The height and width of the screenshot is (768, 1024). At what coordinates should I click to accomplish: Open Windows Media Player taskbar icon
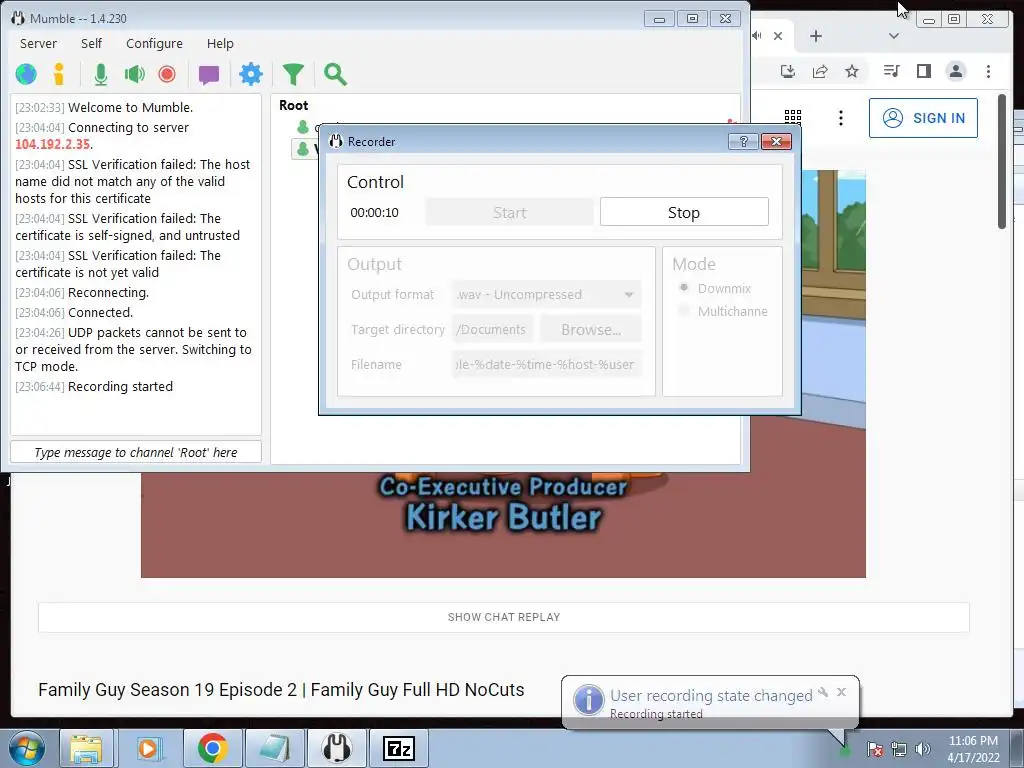(x=149, y=748)
